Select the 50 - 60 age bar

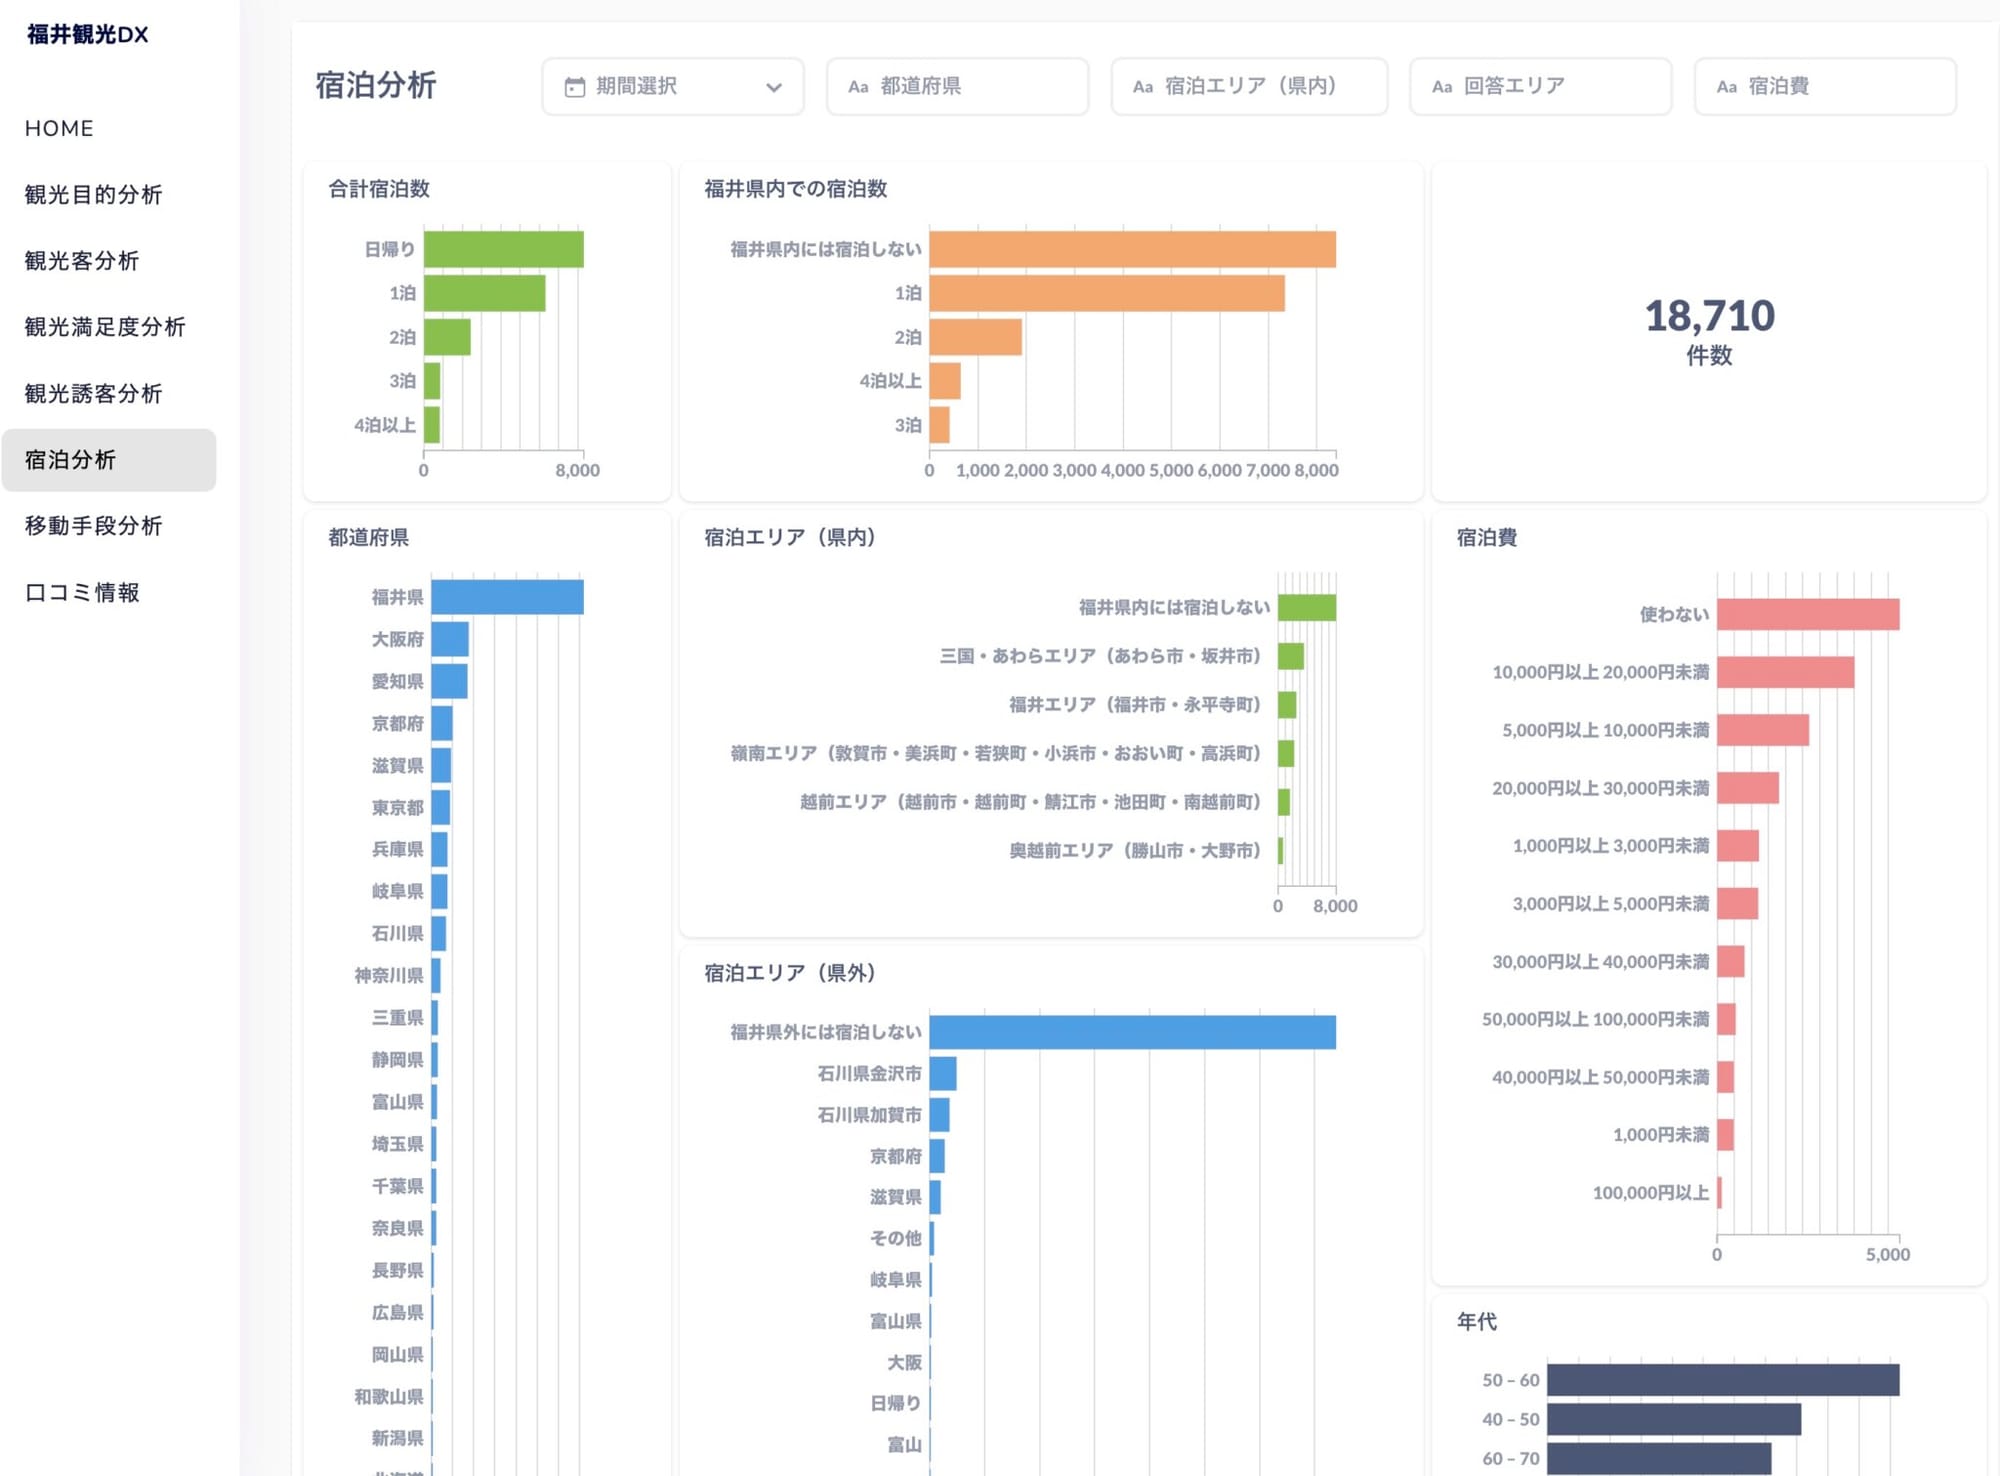point(1722,1380)
